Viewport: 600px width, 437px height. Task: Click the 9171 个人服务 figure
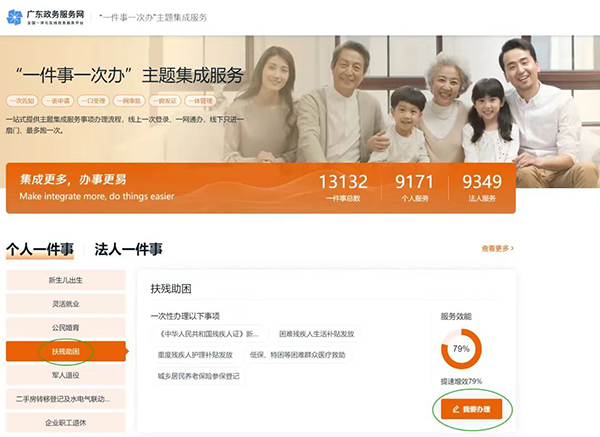pos(414,188)
